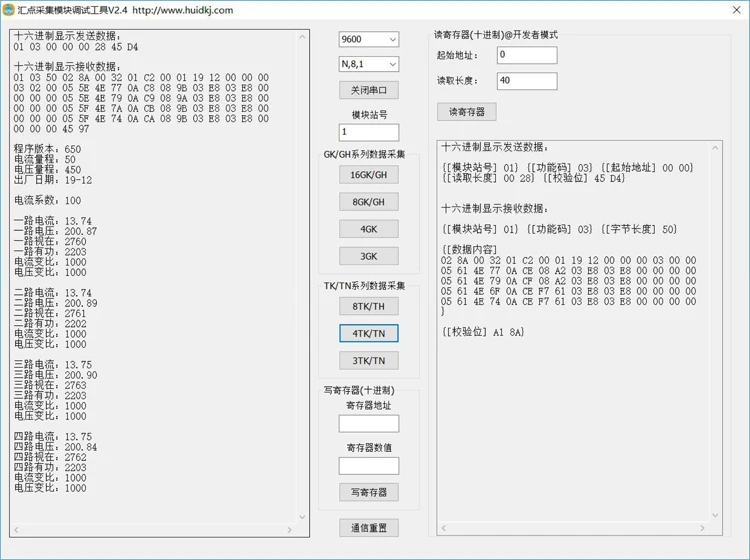The width and height of the screenshot is (750, 560).
Task: Click the 通信重置 button
Action: tap(369, 528)
